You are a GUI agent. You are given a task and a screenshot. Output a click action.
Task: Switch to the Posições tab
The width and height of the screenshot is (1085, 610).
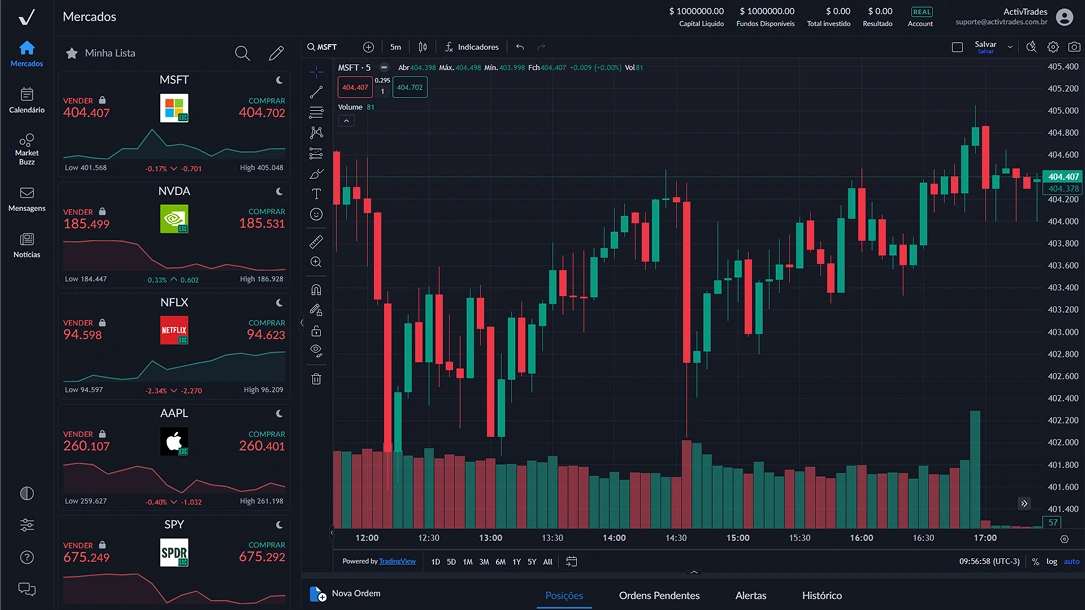[564, 595]
